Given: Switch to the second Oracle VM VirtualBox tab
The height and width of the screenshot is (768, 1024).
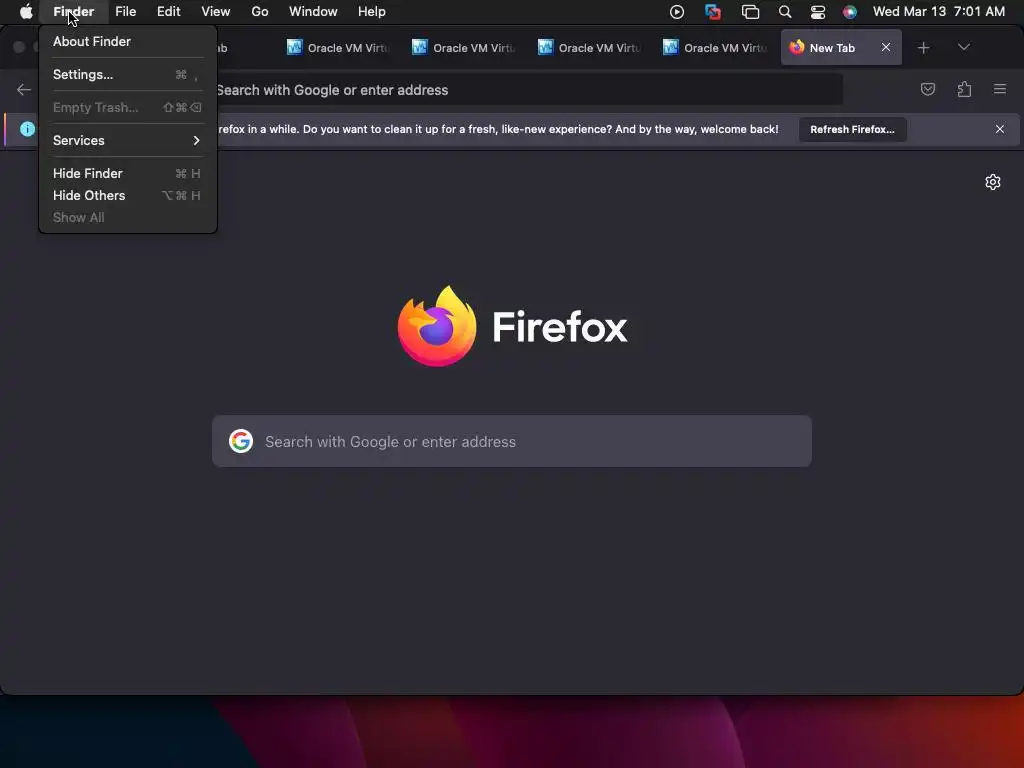Looking at the screenshot, I should 464,48.
